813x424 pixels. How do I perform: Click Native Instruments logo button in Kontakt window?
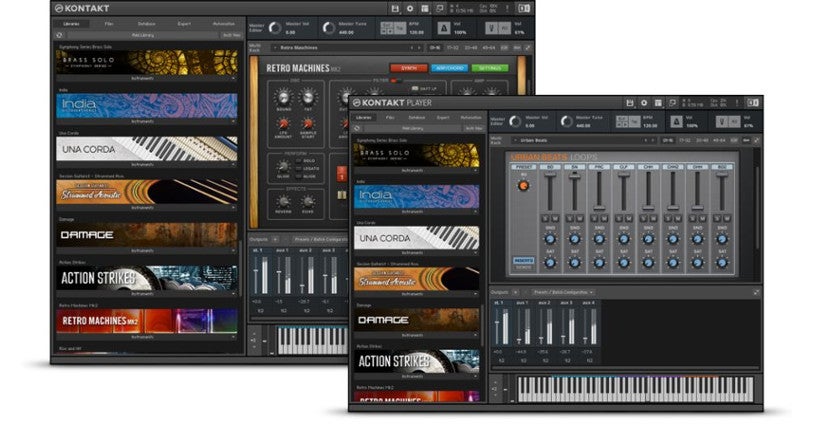524,8
